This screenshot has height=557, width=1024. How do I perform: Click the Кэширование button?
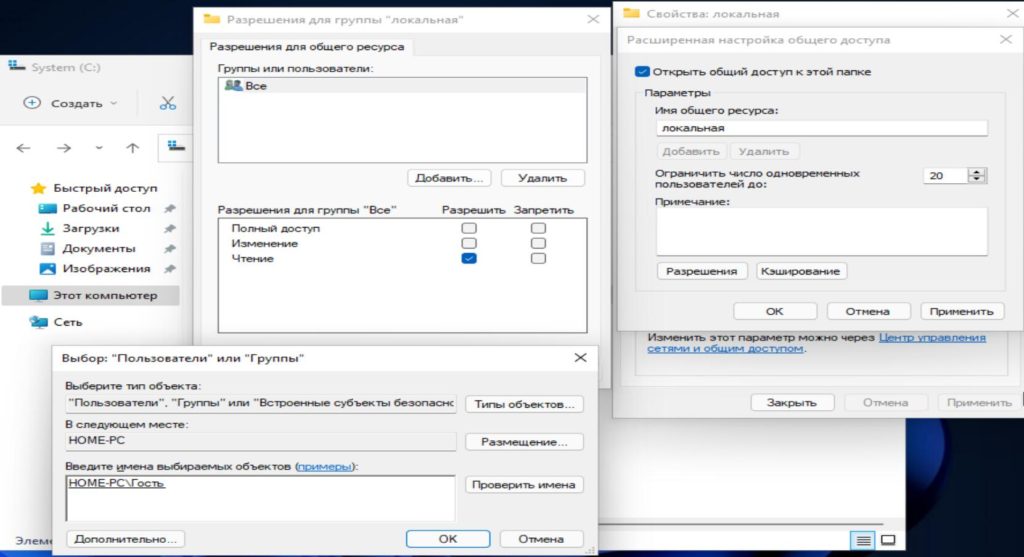click(801, 271)
